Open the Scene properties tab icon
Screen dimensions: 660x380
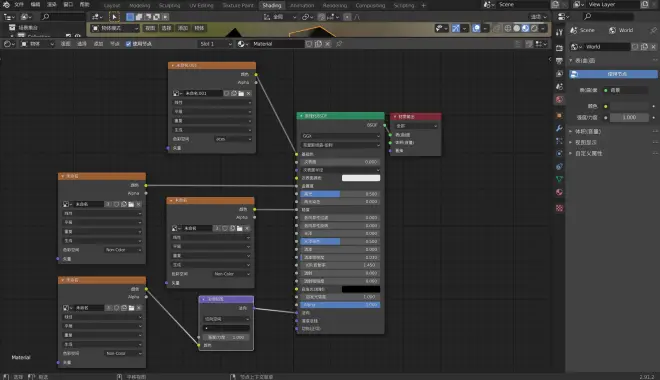559,87
